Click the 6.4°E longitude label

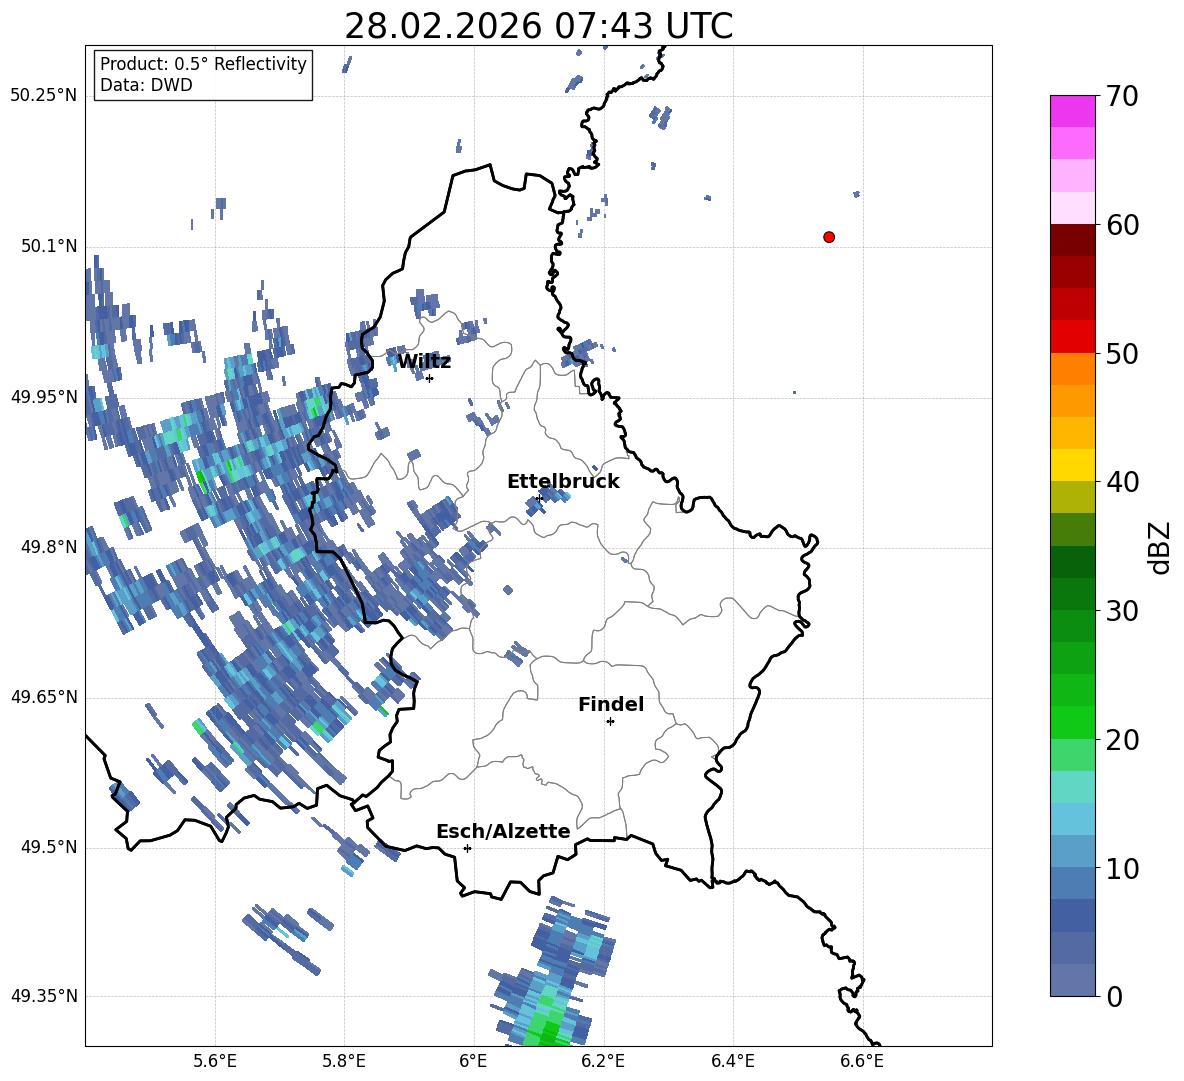click(x=732, y=1061)
